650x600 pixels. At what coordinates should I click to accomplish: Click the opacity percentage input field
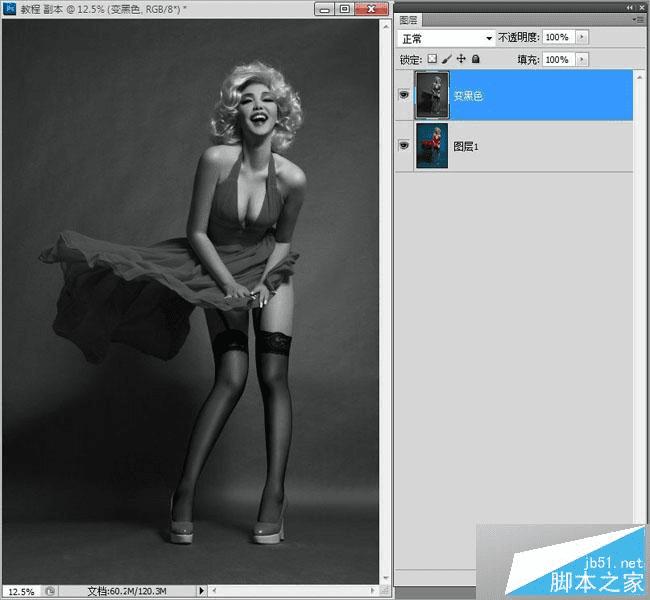click(x=557, y=38)
